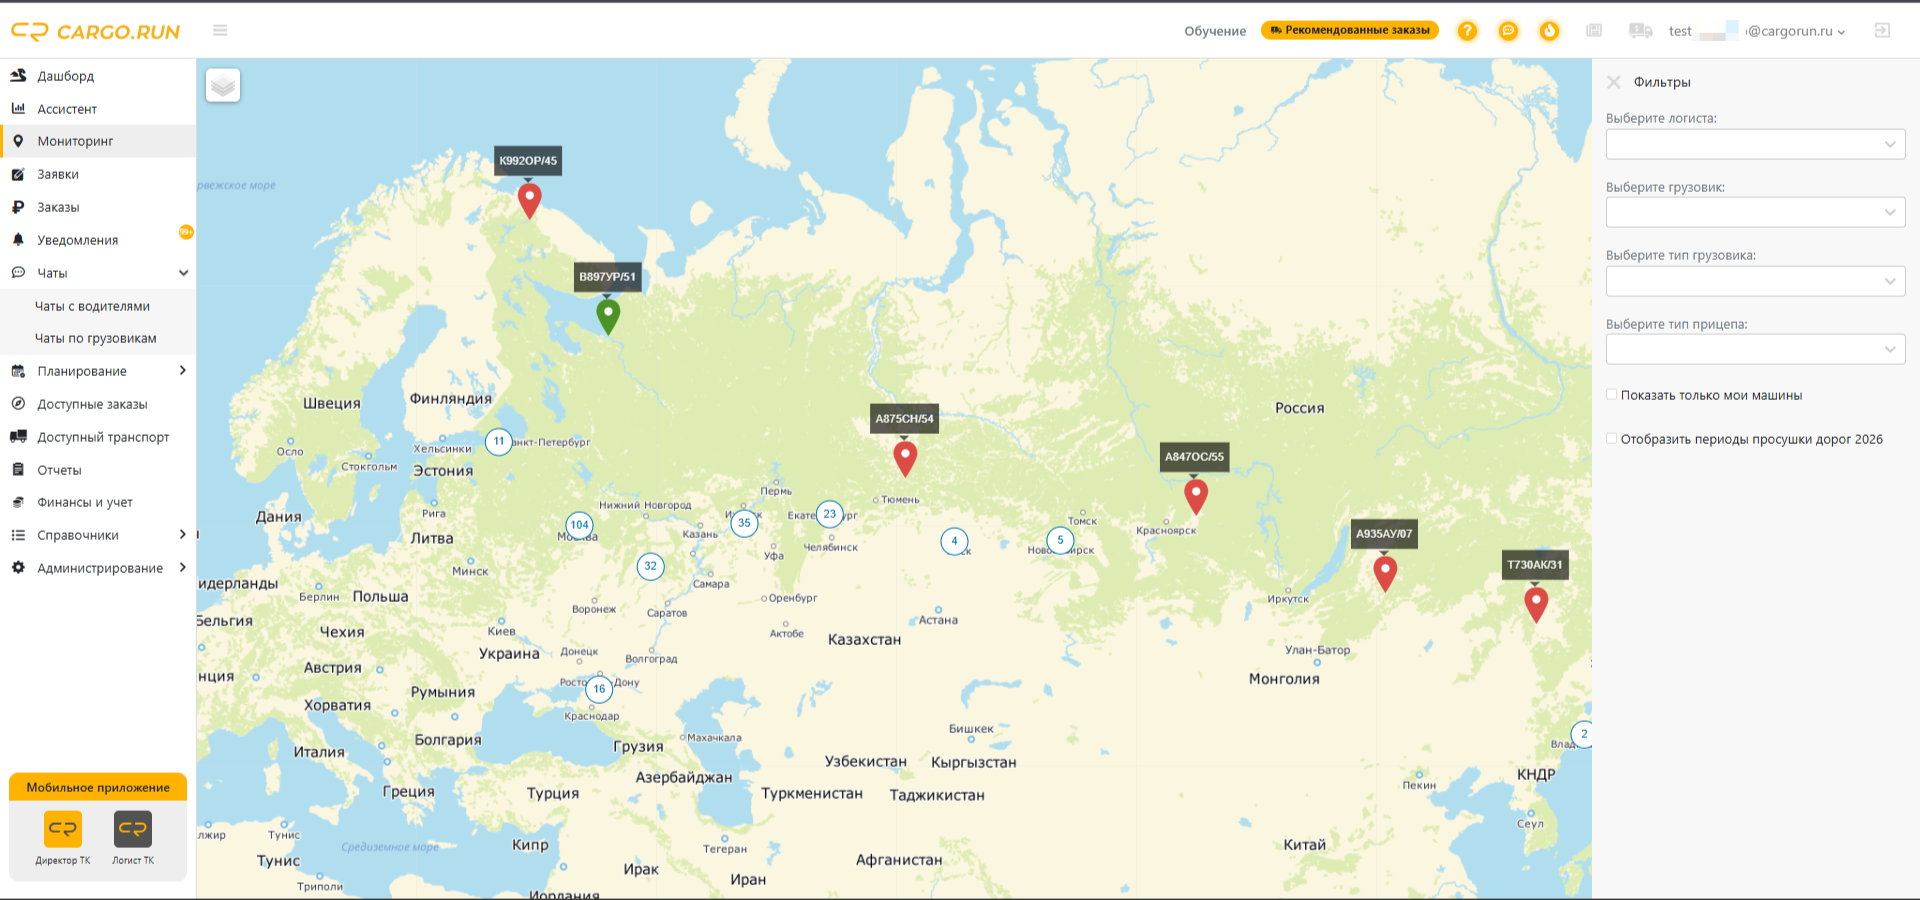Select red map pin for truck Т730АК/31
1920x900 pixels.
tap(1536, 604)
